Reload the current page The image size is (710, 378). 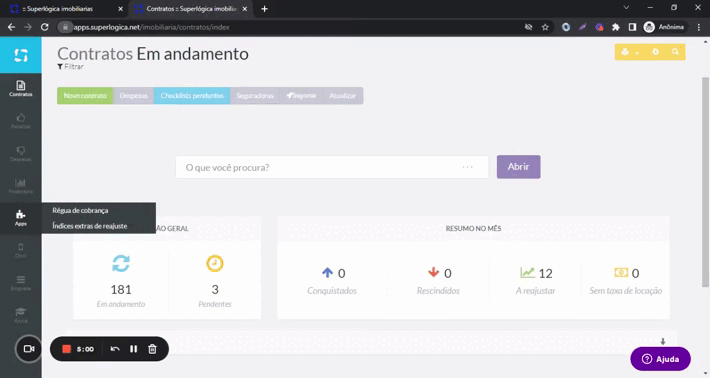pos(44,27)
